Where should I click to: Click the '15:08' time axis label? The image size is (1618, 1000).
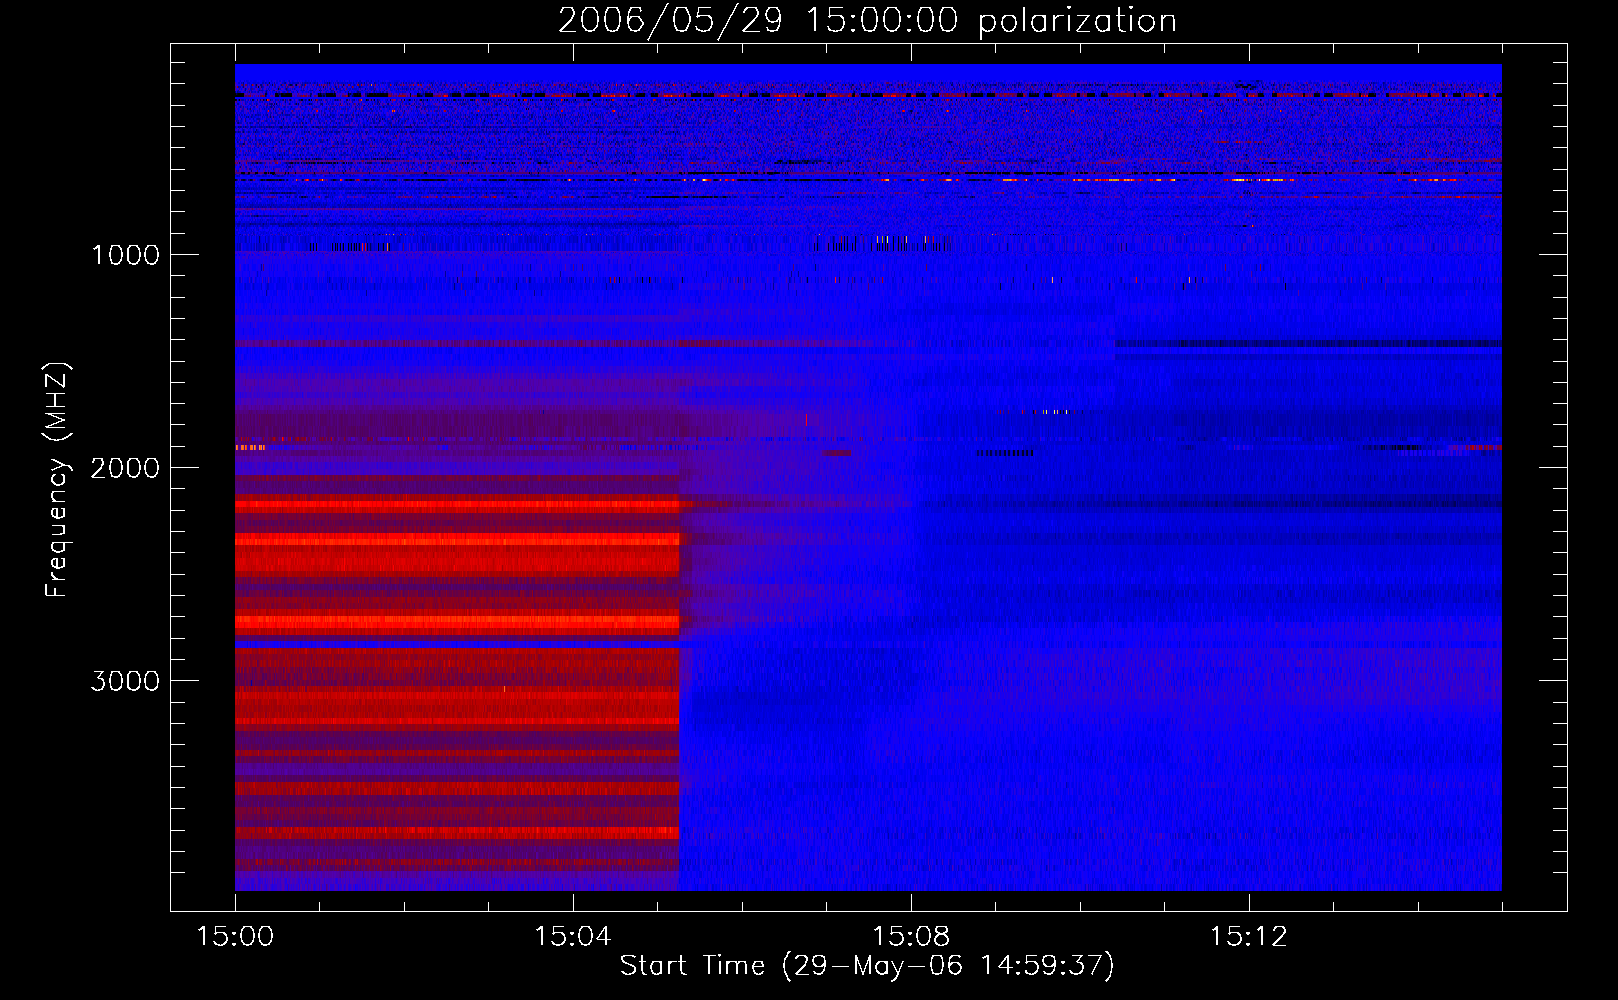coord(911,936)
